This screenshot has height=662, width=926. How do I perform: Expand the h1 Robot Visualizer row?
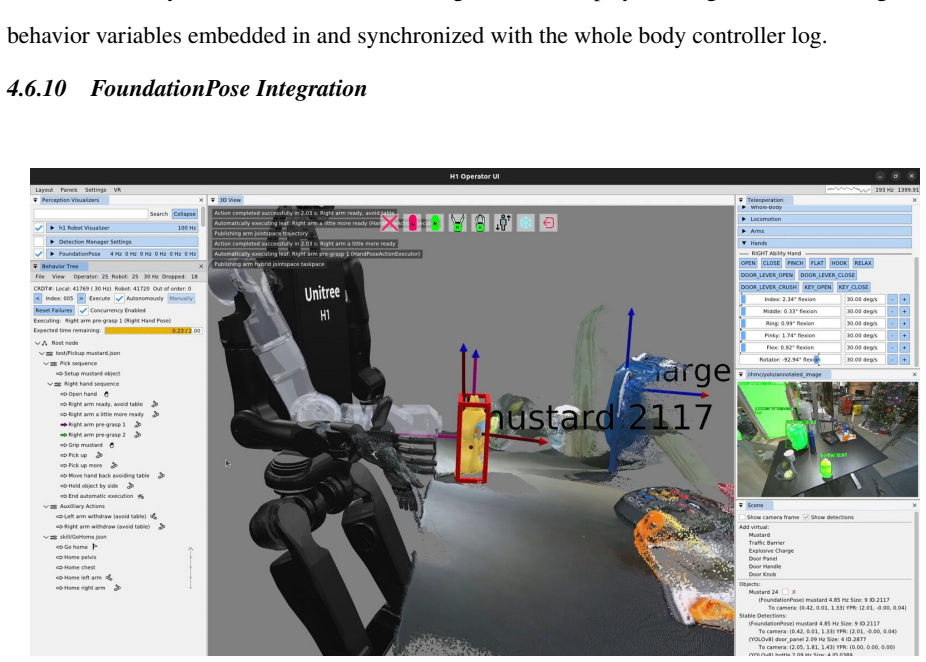pyautogui.click(x=52, y=227)
